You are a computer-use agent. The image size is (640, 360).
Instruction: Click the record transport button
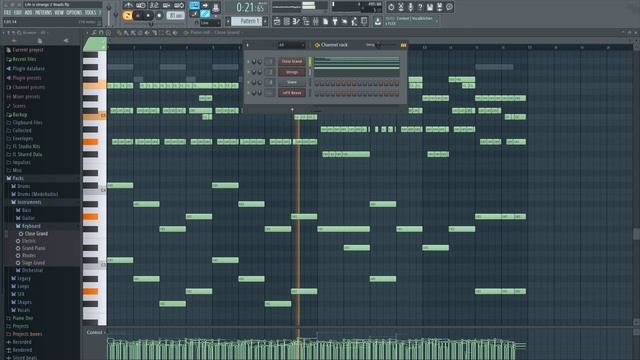click(x=160, y=16)
